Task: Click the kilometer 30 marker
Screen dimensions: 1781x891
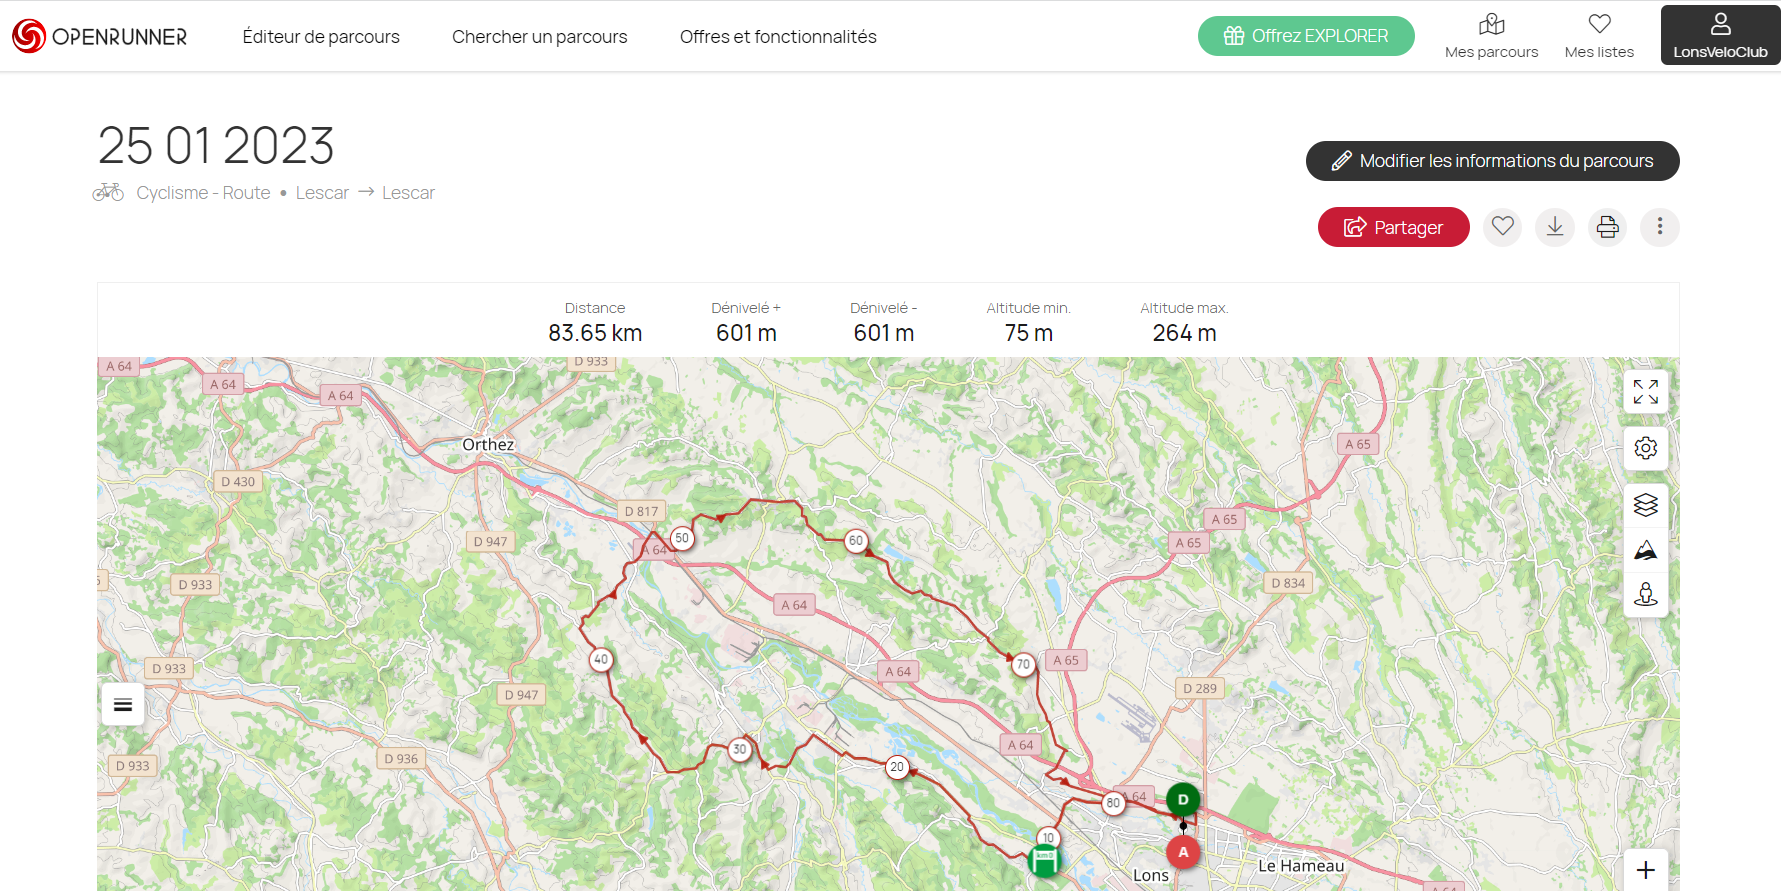Action: [x=740, y=750]
